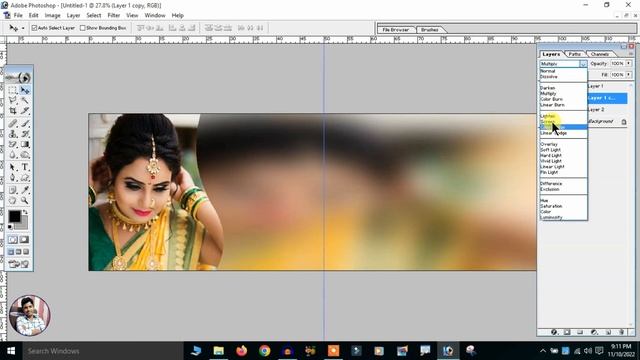Select the History Brush tool
The width and height of the screenshot is (640, 360).
pos(25,133)
